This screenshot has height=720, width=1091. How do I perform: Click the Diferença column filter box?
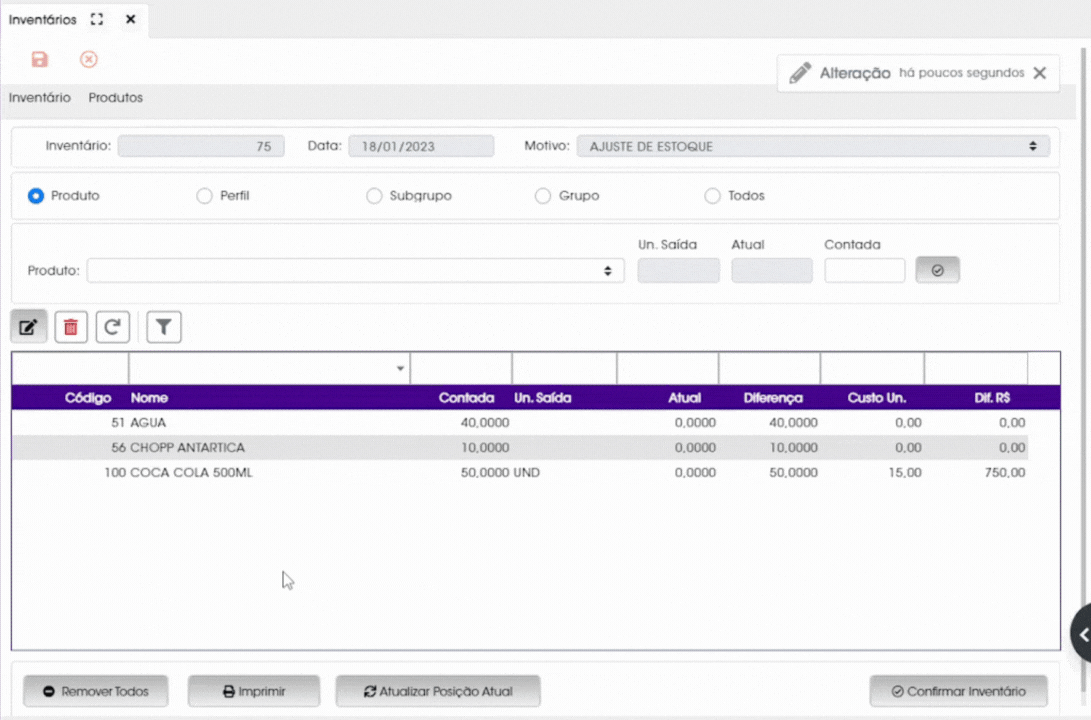pos(770,369)
